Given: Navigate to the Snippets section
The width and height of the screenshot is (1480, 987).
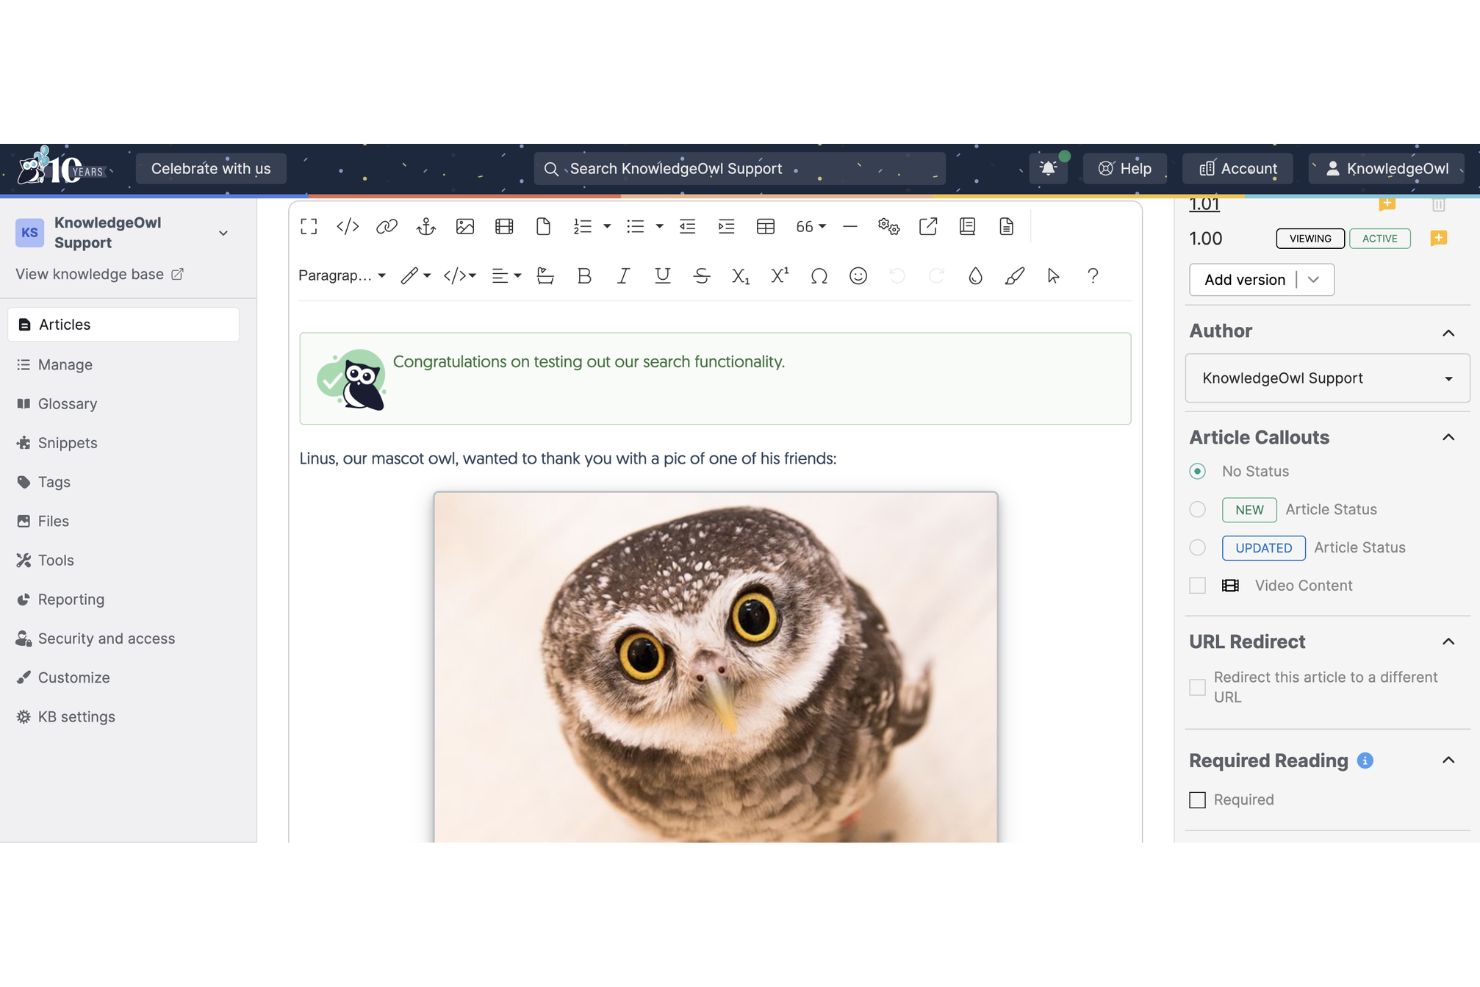Looking at the screenshot, I should (x=68, y=442).
